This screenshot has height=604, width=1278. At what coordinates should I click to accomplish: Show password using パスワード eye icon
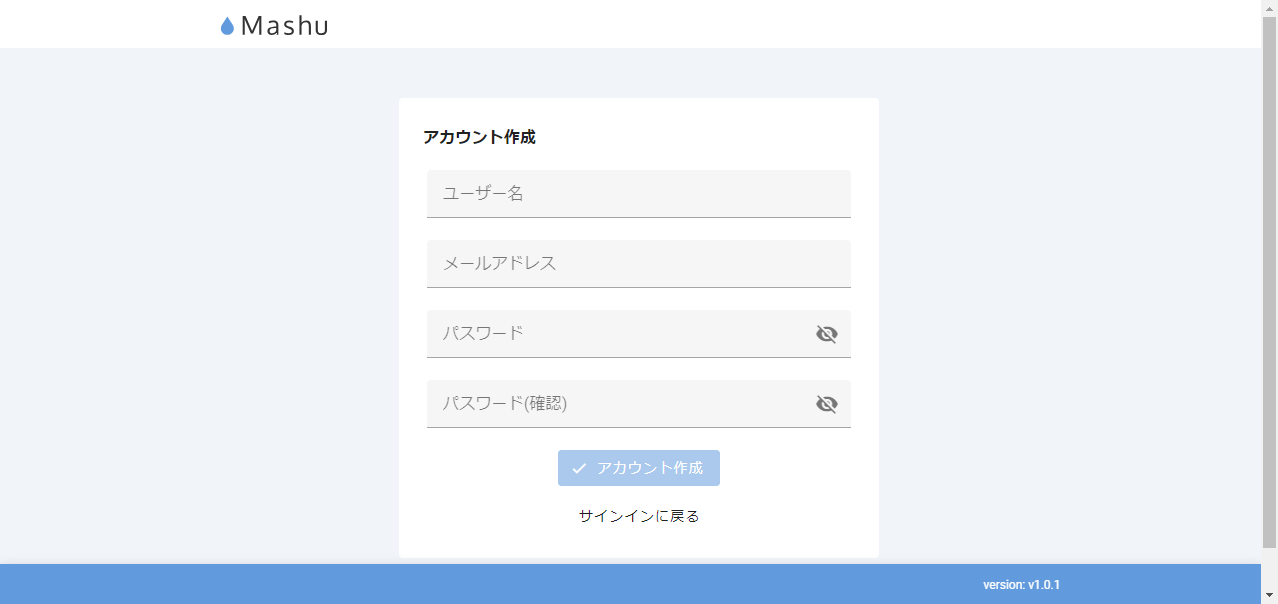[826, 334]
